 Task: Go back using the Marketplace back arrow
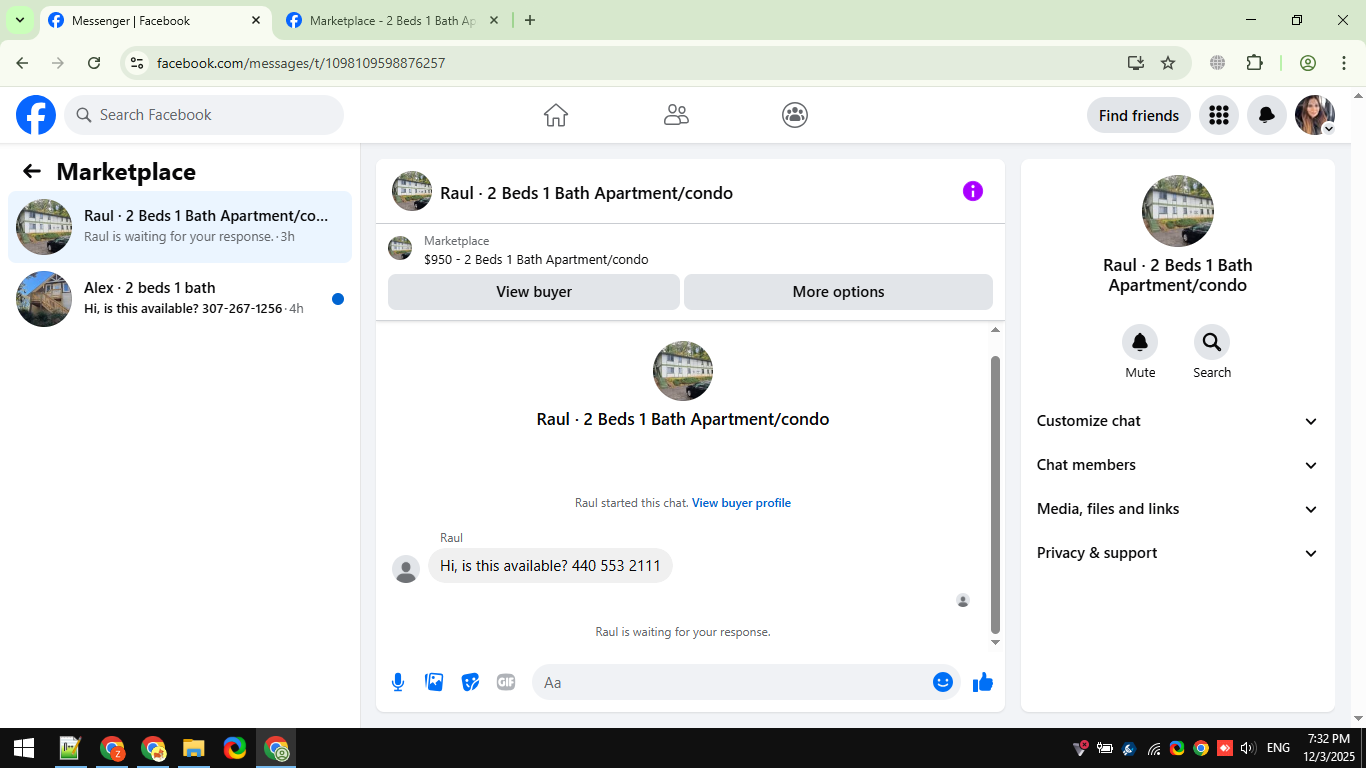click(32, 171)
